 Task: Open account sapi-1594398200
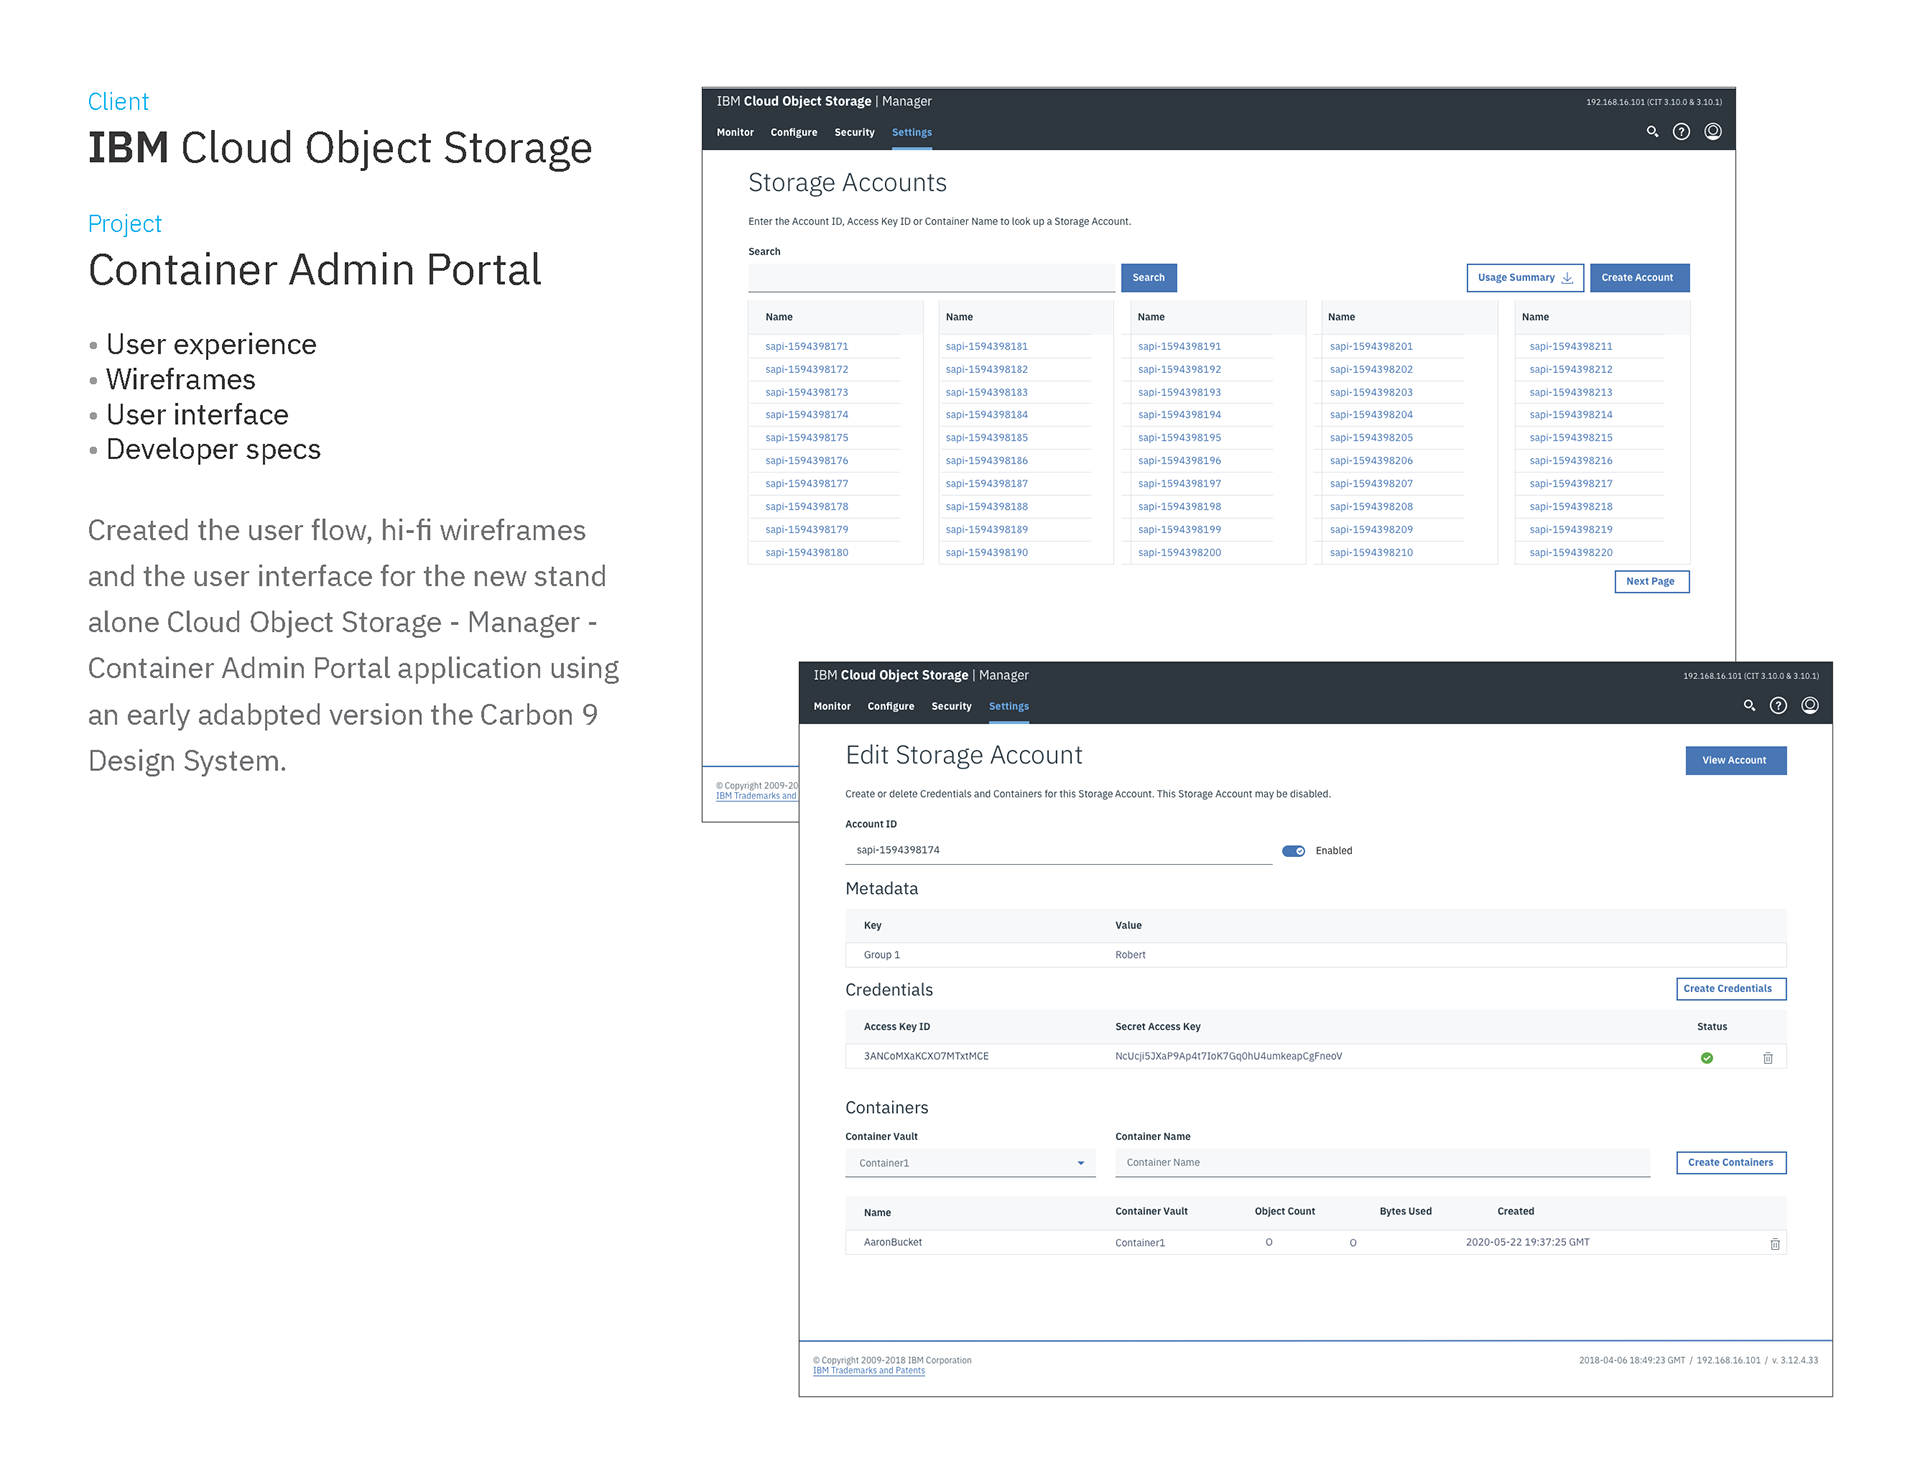[1180, 553]
